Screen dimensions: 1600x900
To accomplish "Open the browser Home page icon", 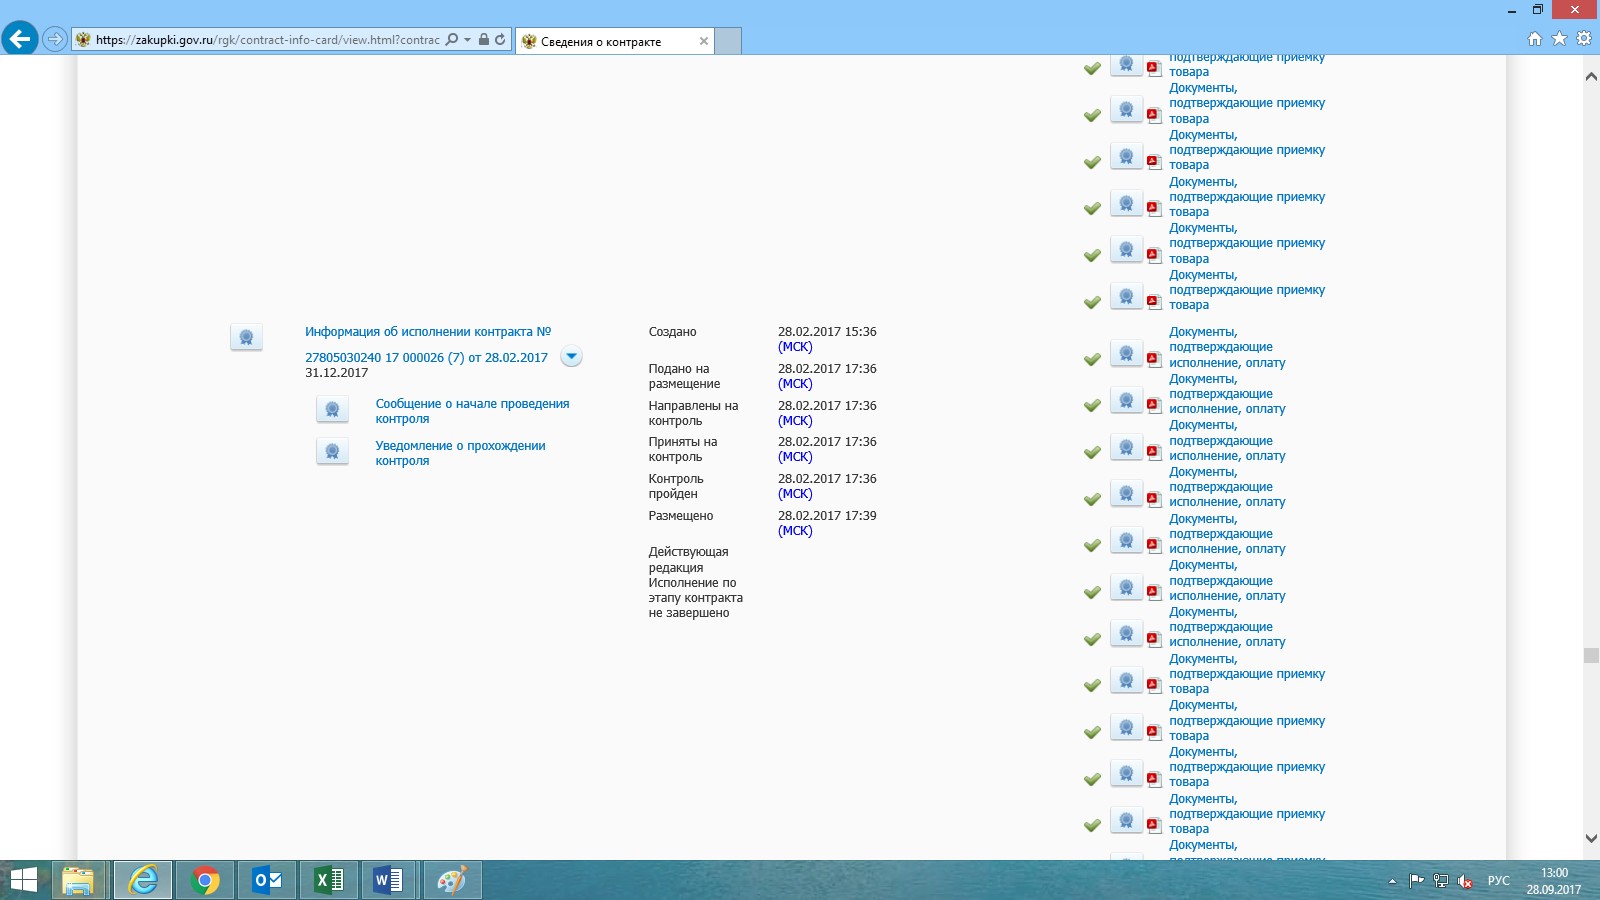I will point(1535,39).
